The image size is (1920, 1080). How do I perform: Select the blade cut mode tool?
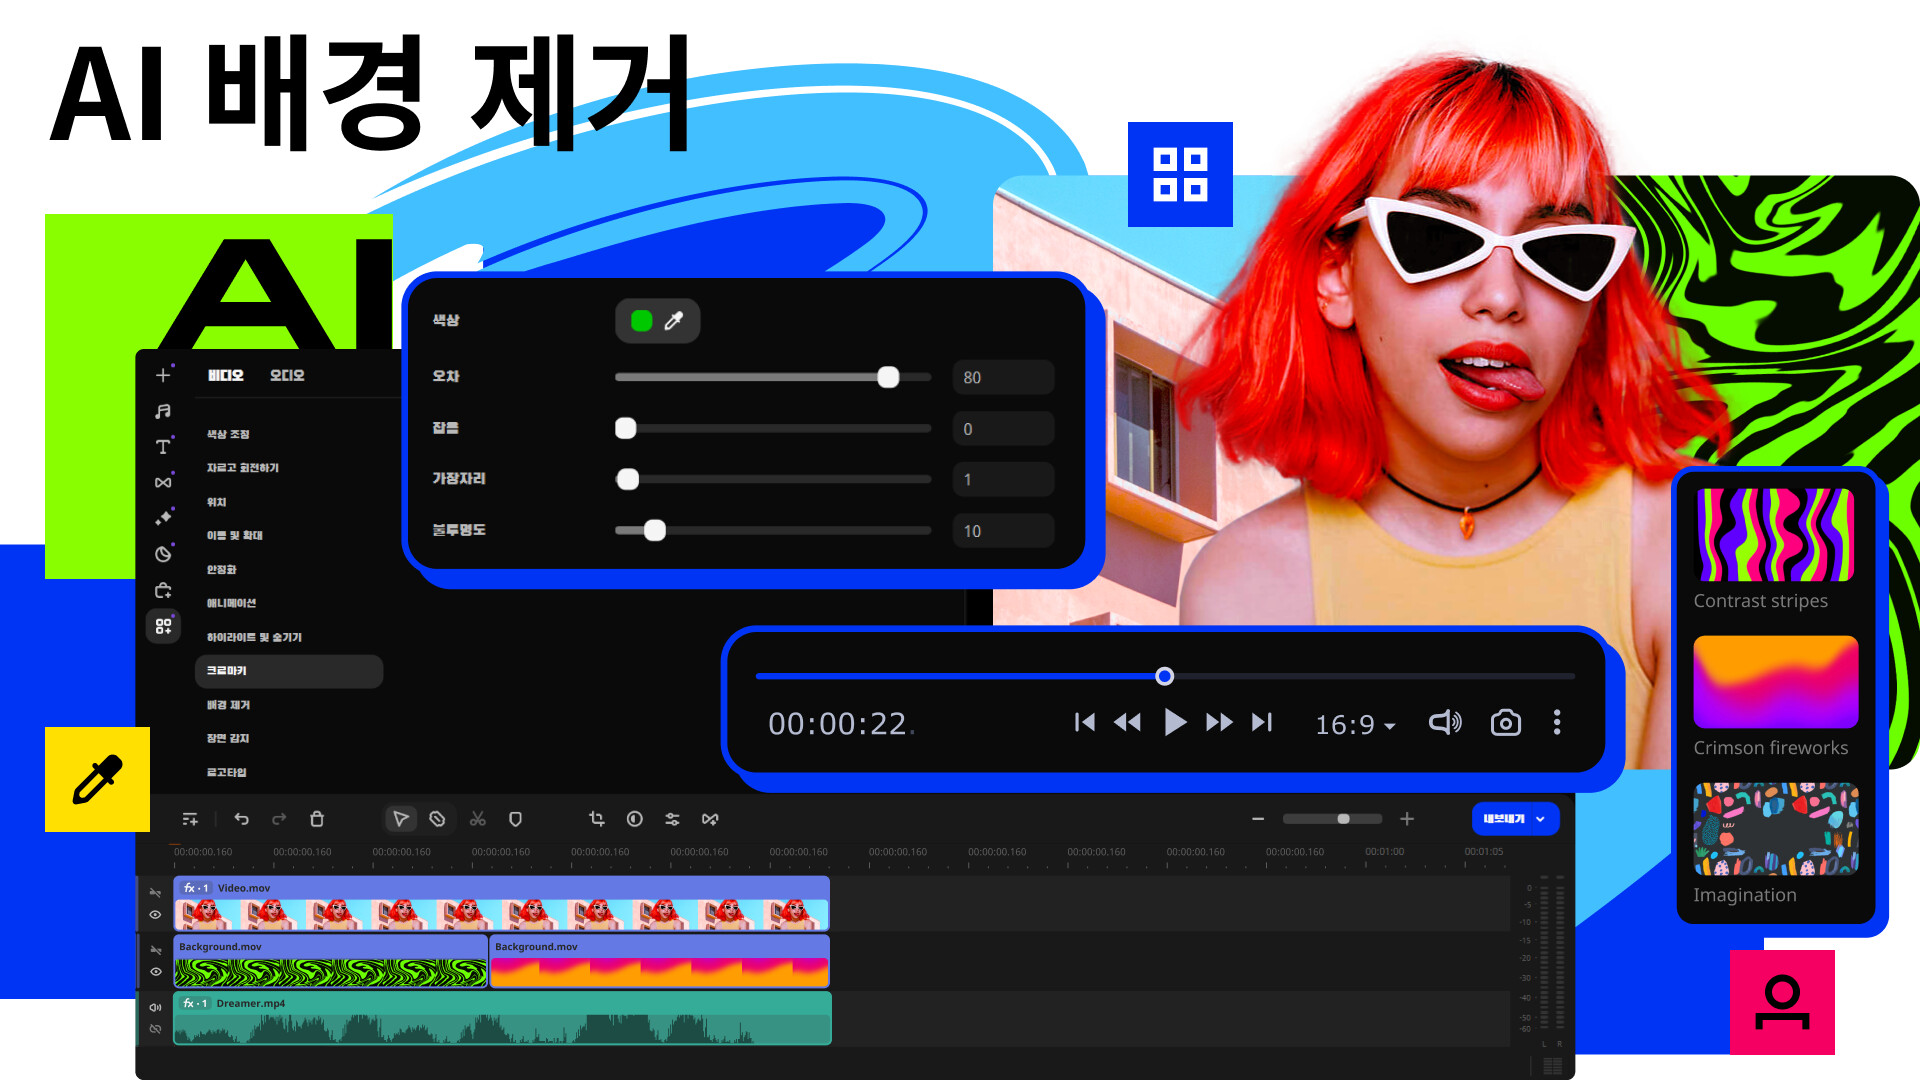point(437,819)
